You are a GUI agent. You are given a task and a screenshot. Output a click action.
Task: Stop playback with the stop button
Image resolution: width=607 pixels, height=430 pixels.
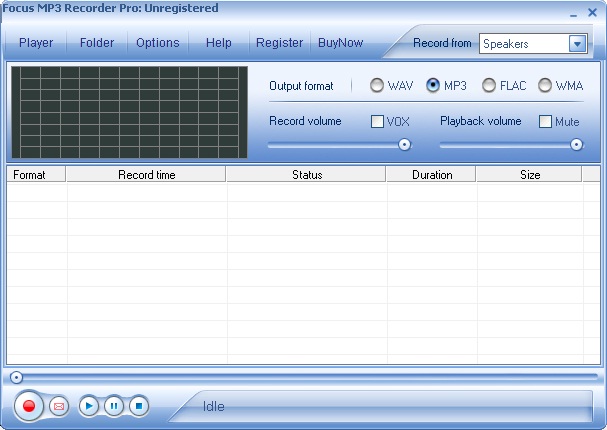(139, 406)
